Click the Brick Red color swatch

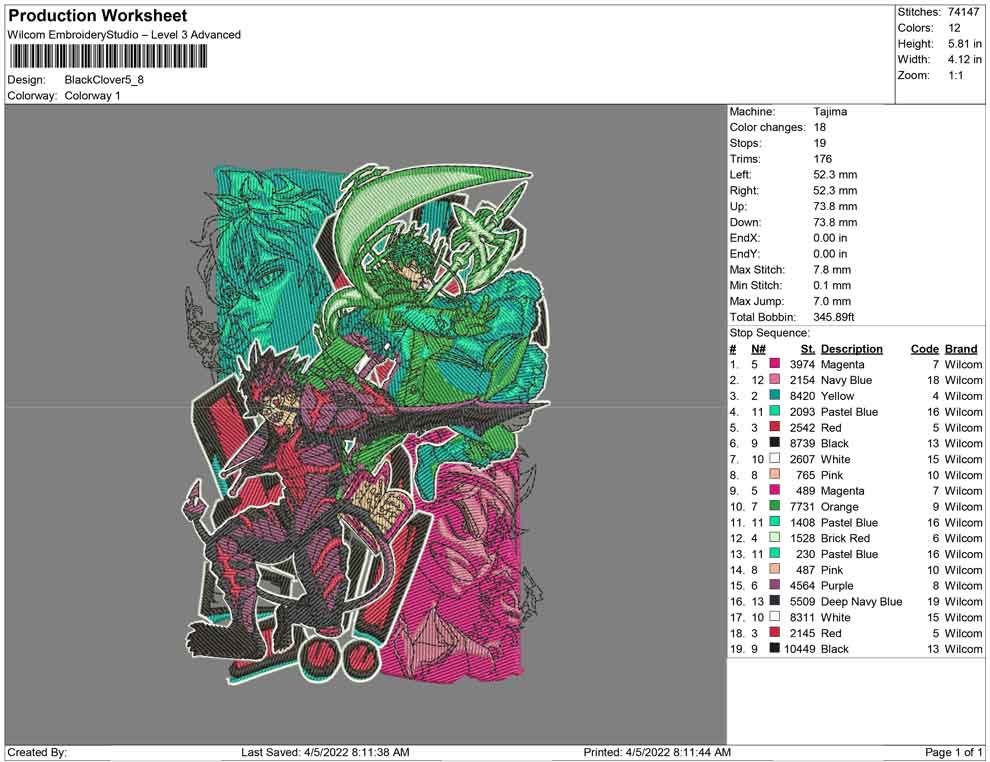(x=775, y=537)
